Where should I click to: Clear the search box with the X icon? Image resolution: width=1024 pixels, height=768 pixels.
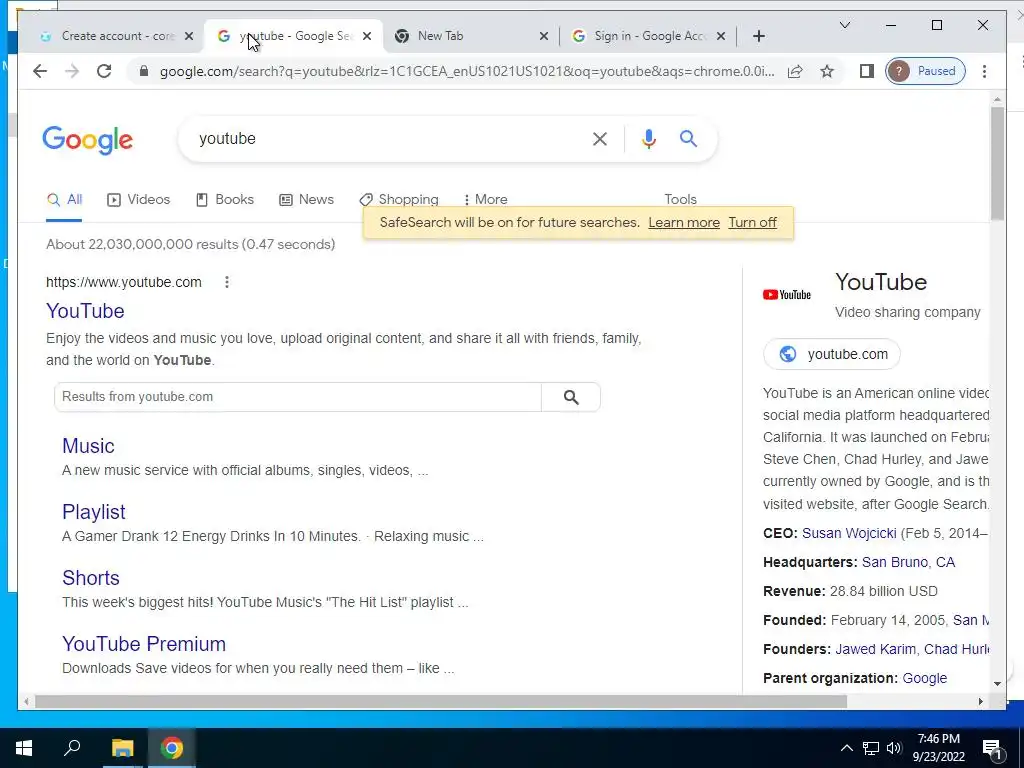600,138
